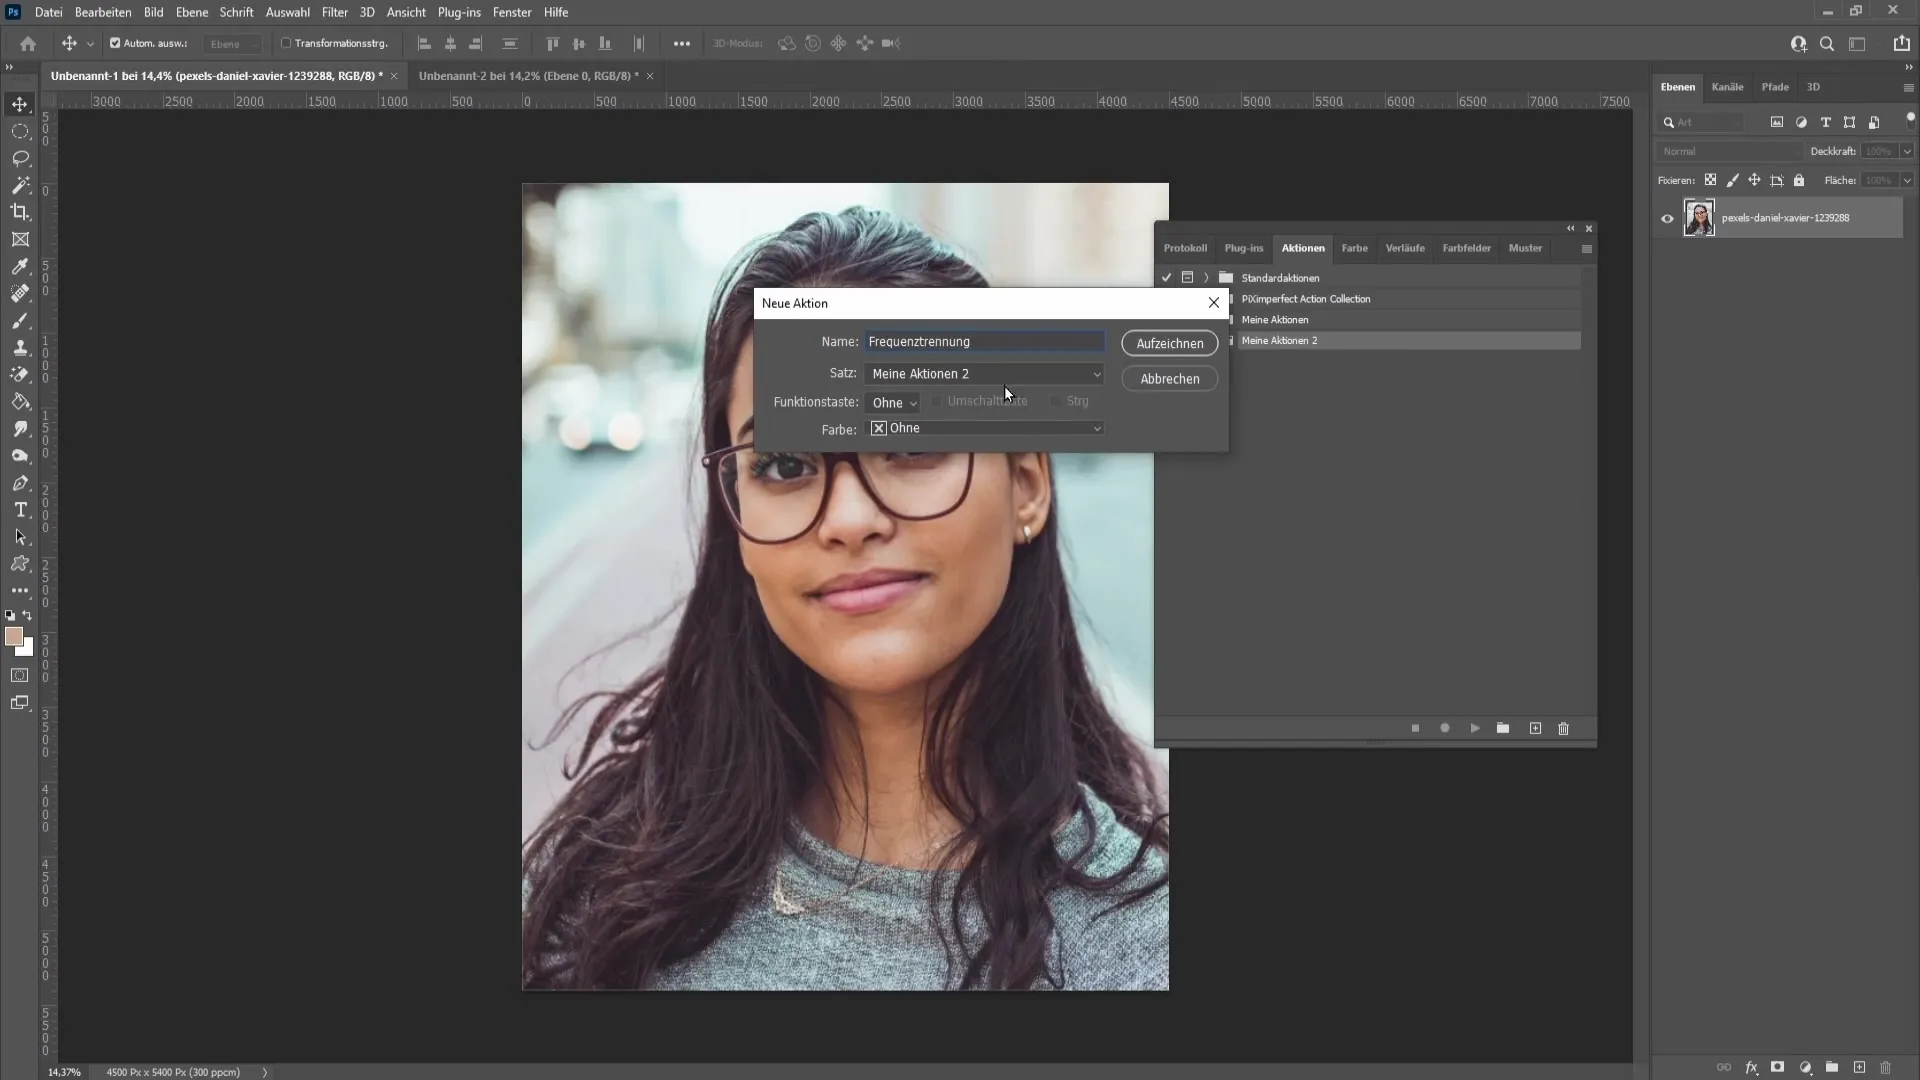Open the Funktionstaste dropdown

892,402
